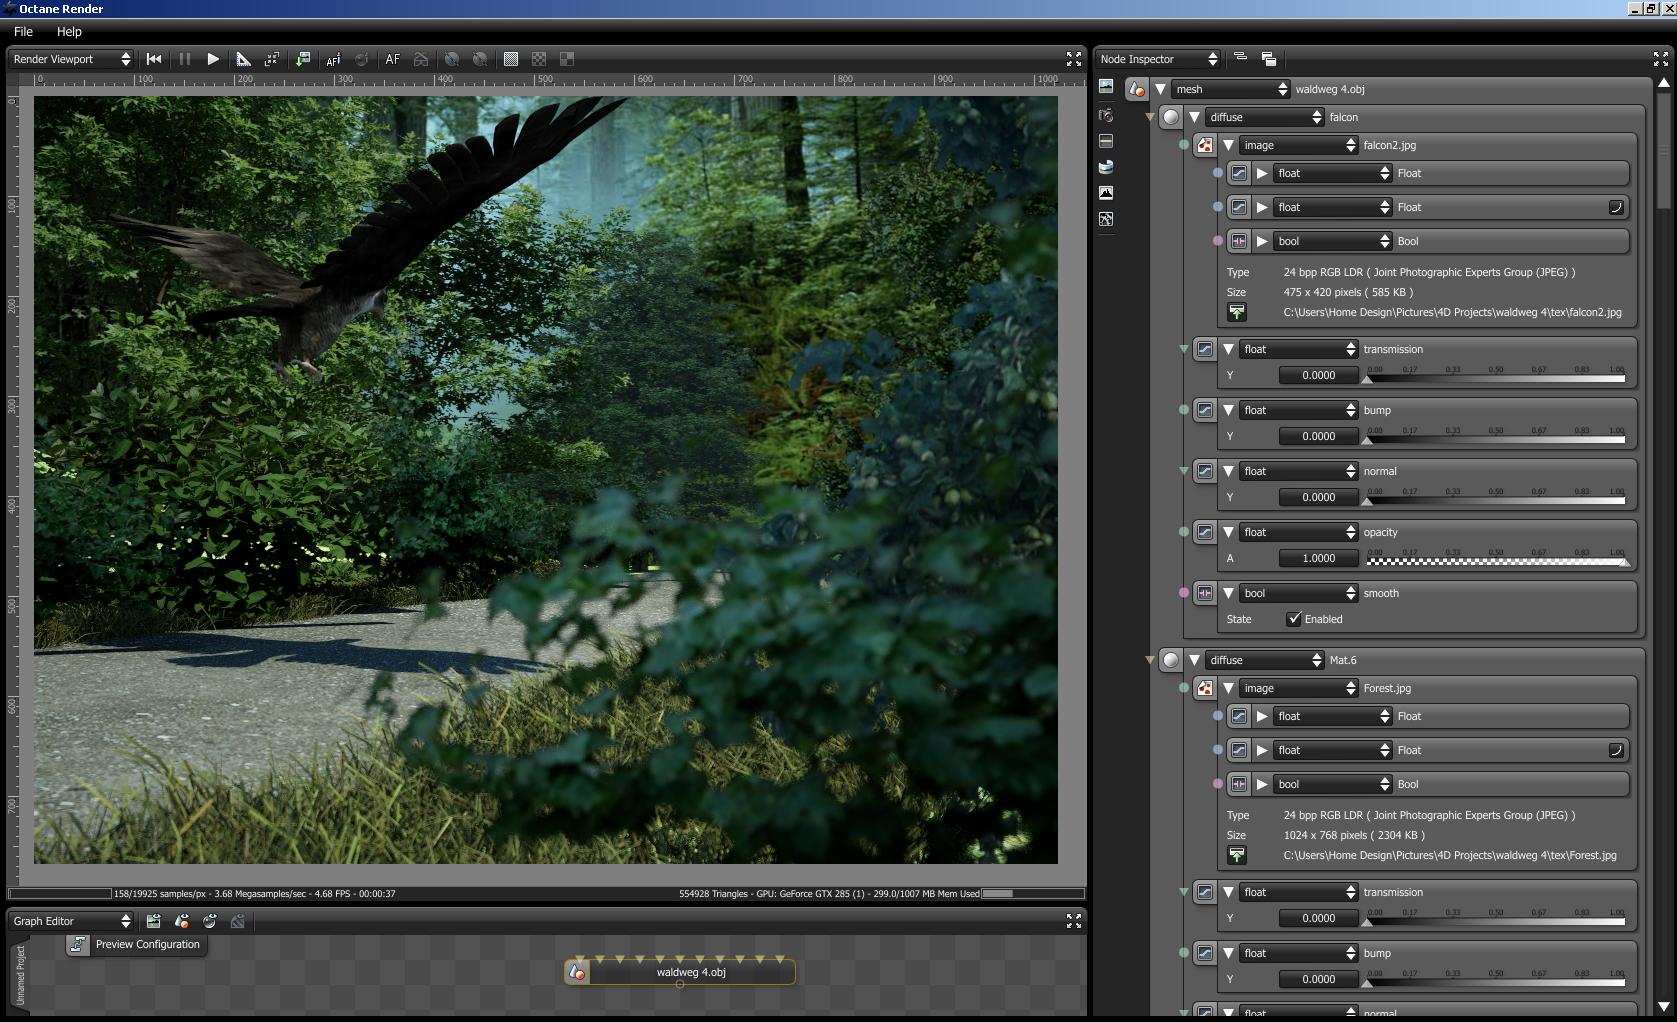Open the image preview sidebar icon in Node Inspector

[1106, 87]
